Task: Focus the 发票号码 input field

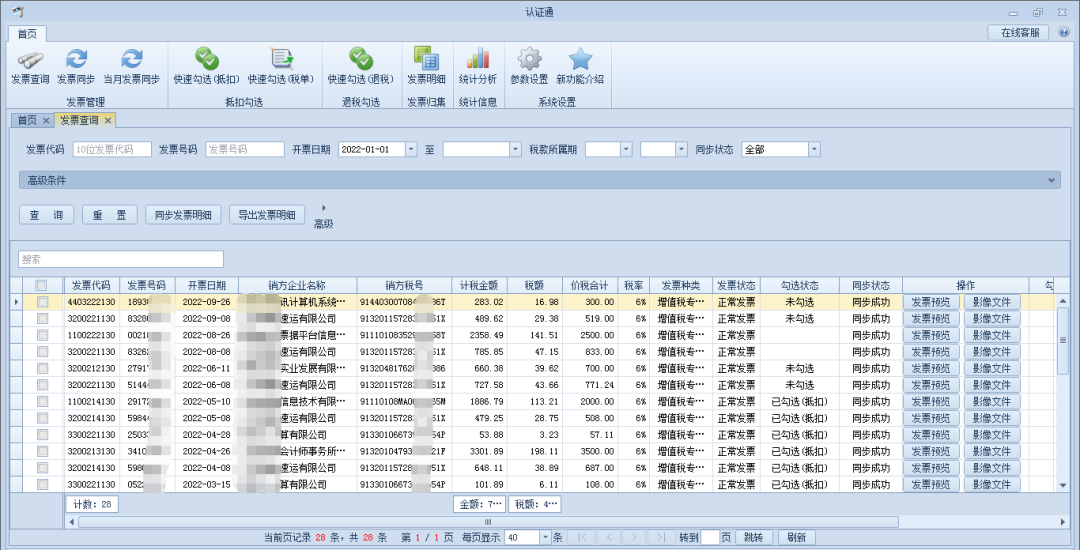Action: 245,149
